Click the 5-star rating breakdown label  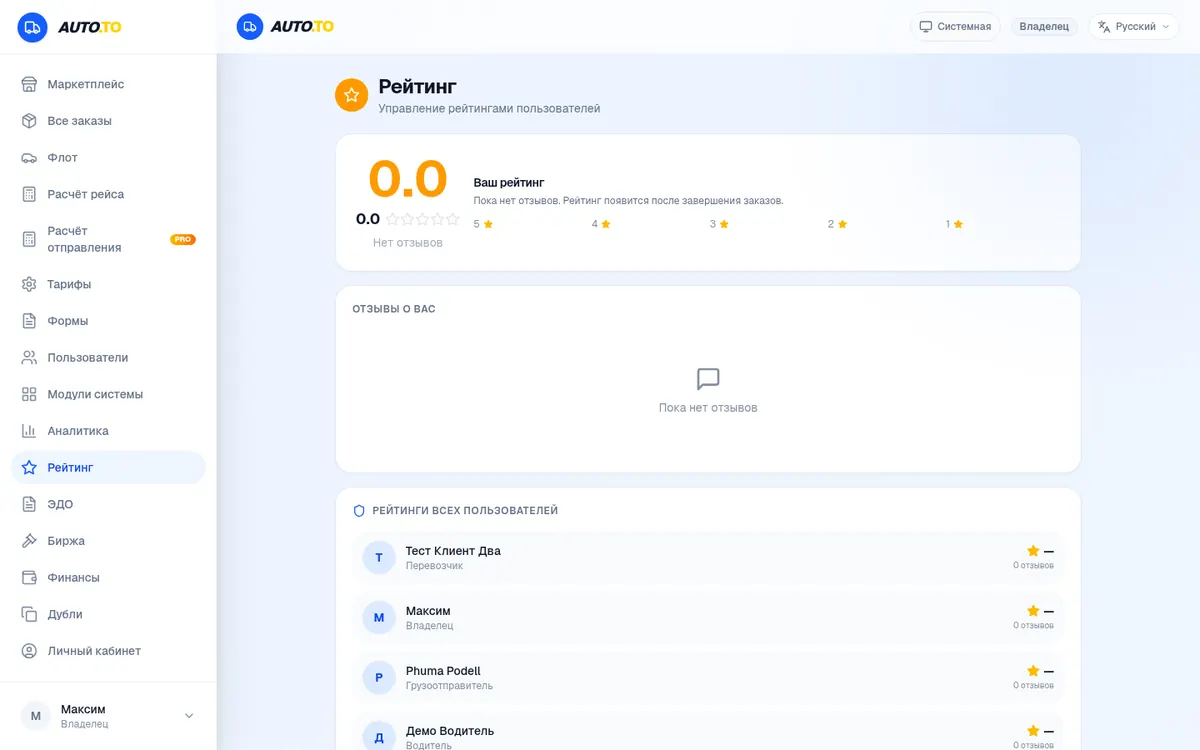pyautogui.click(x=483, y=224)
